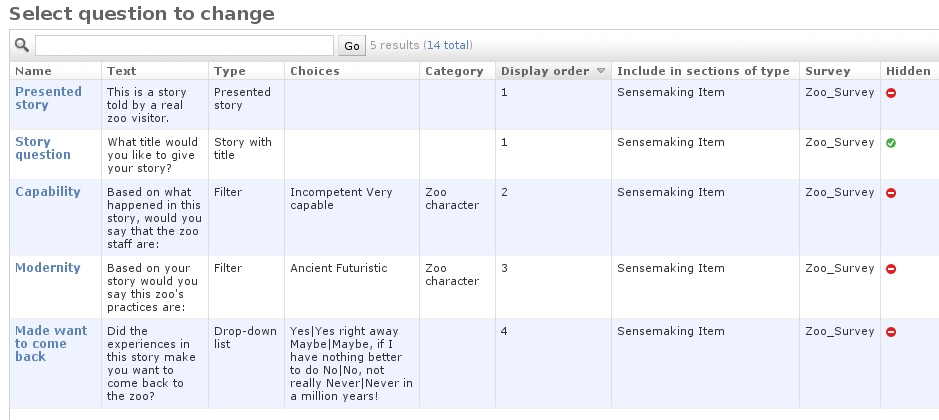
Task: Click the green hidden icon for Story question
Action: pos(891,143)
